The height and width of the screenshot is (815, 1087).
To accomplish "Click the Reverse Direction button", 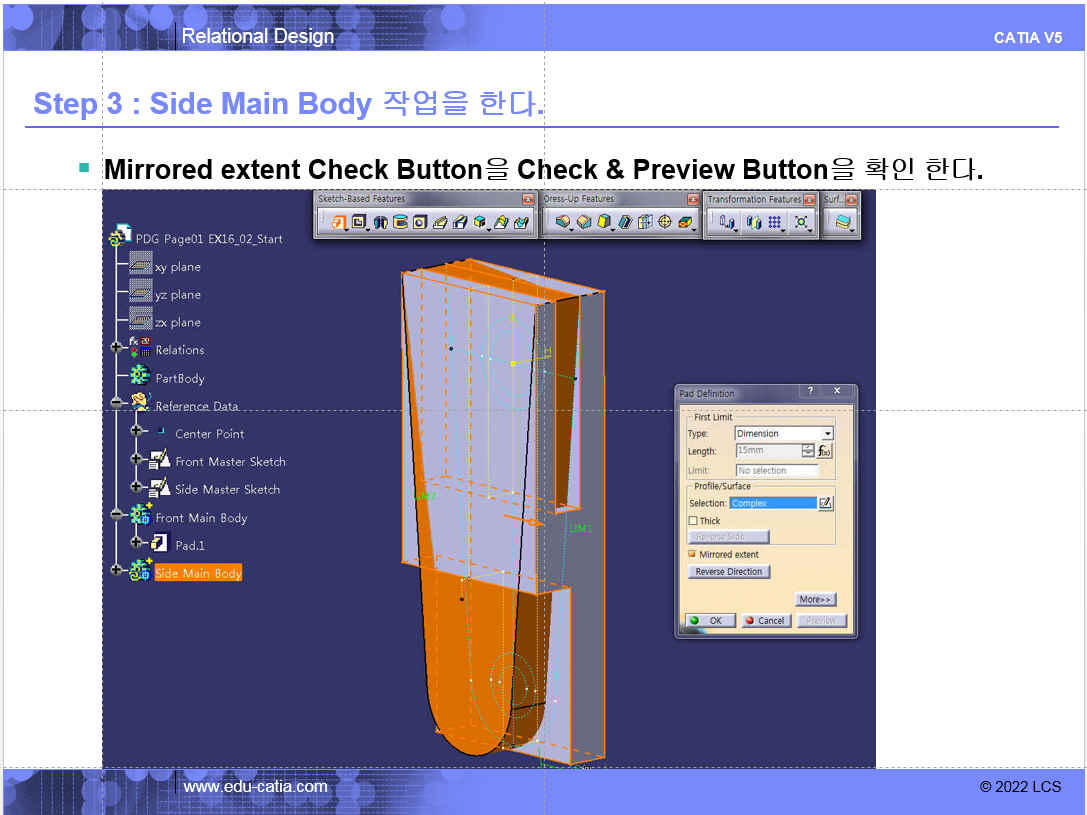I will (729, 572).
